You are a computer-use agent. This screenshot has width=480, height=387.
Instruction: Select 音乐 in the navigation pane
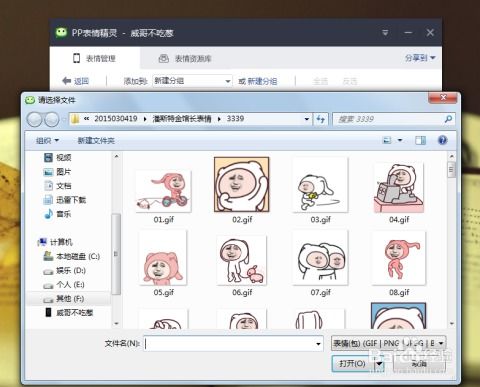pyautogui.click(x=57, y=214)
